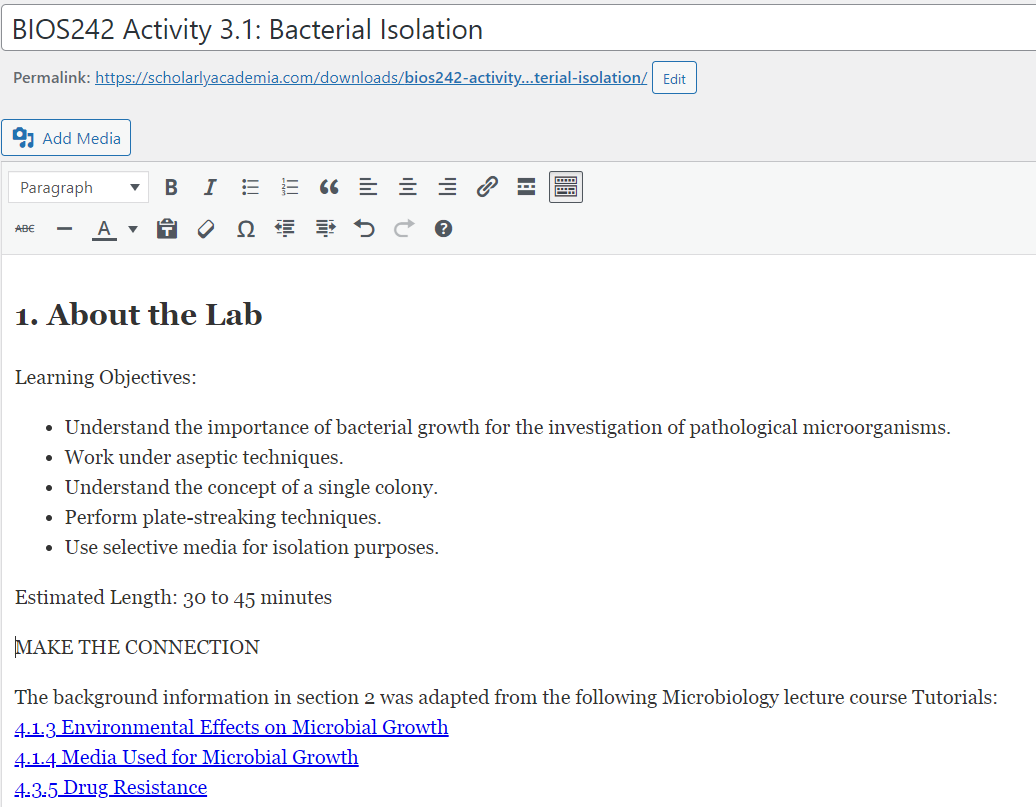Open the scholarlyacademia.com permalink
The height and width of the screenshot is (807, 1036).
tap(371, 78)
